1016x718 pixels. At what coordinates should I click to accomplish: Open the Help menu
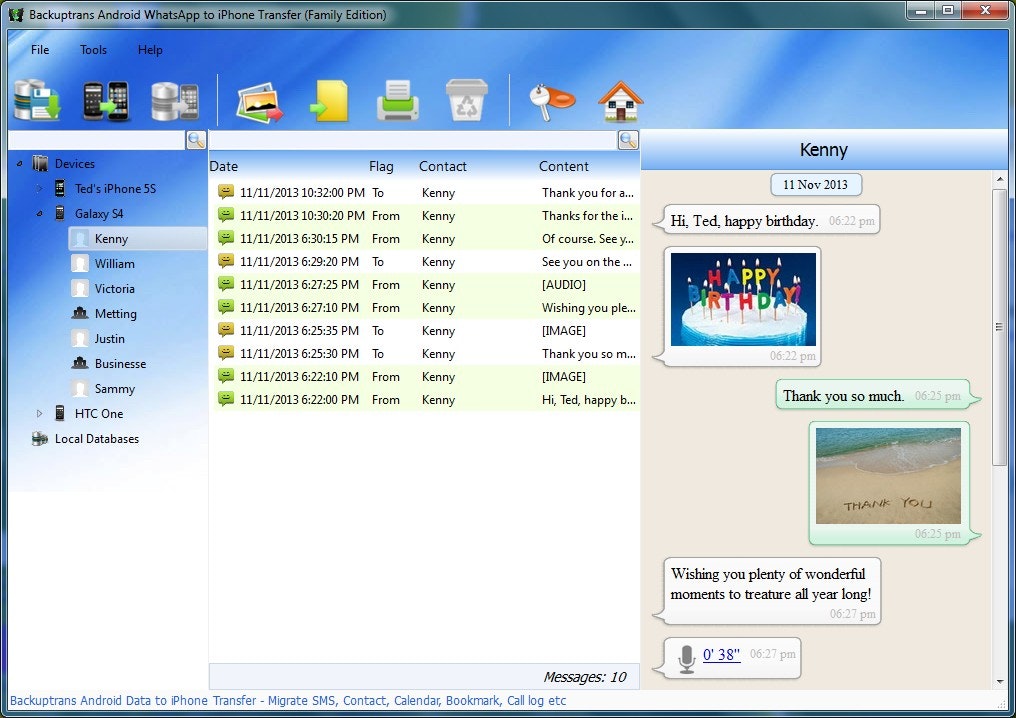(150, 49)
